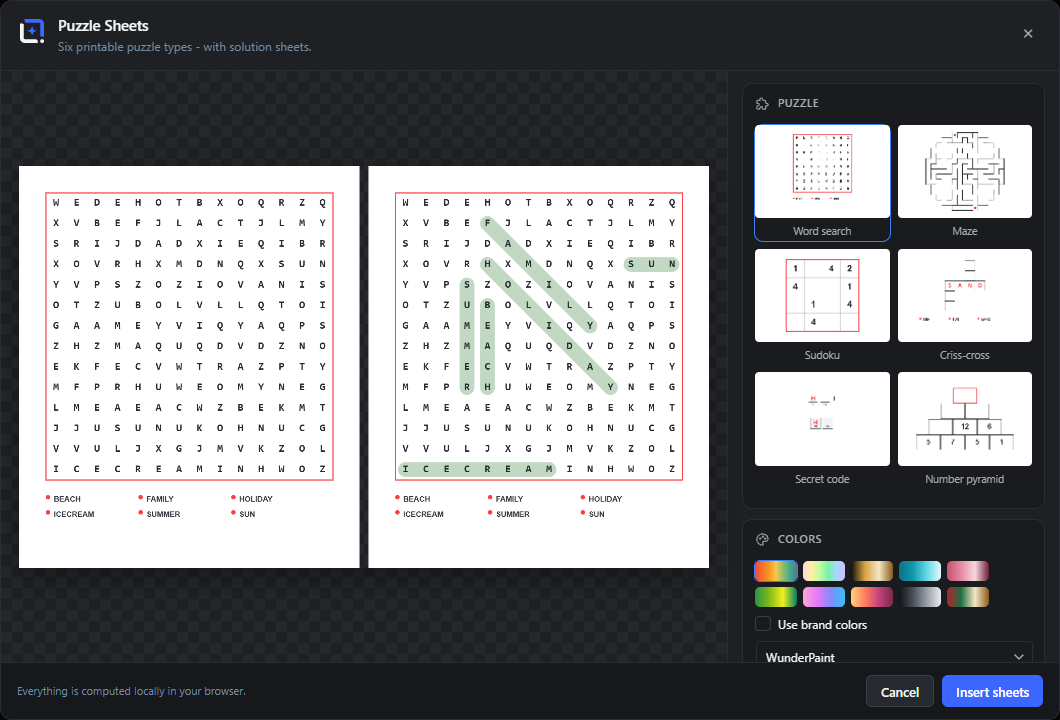Viewport: 1060px width, 720px height.
Task: Click the word SUMMER on the puzzle sheet
Action: point(164,514)
